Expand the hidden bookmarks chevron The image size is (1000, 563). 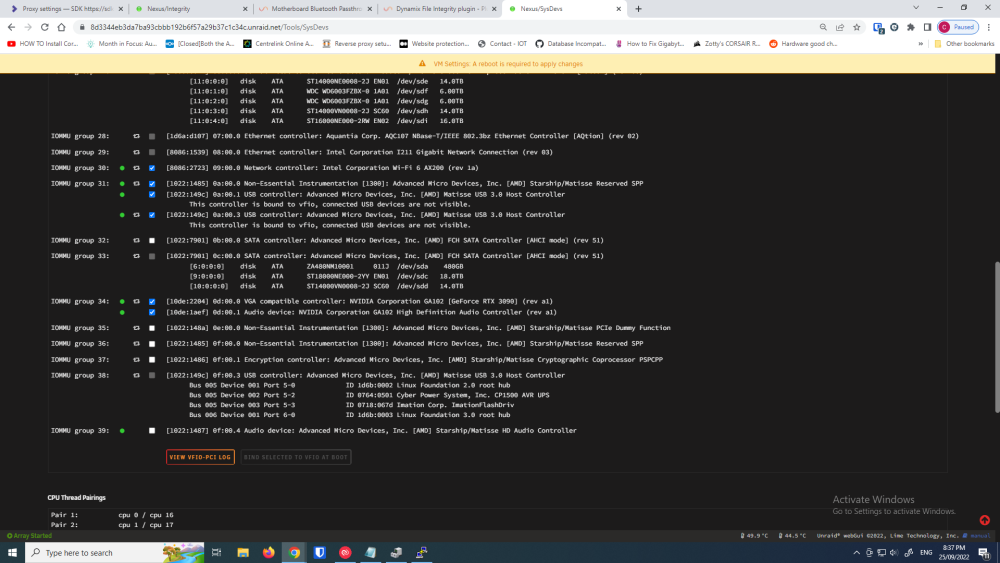[x=920, y=44]
